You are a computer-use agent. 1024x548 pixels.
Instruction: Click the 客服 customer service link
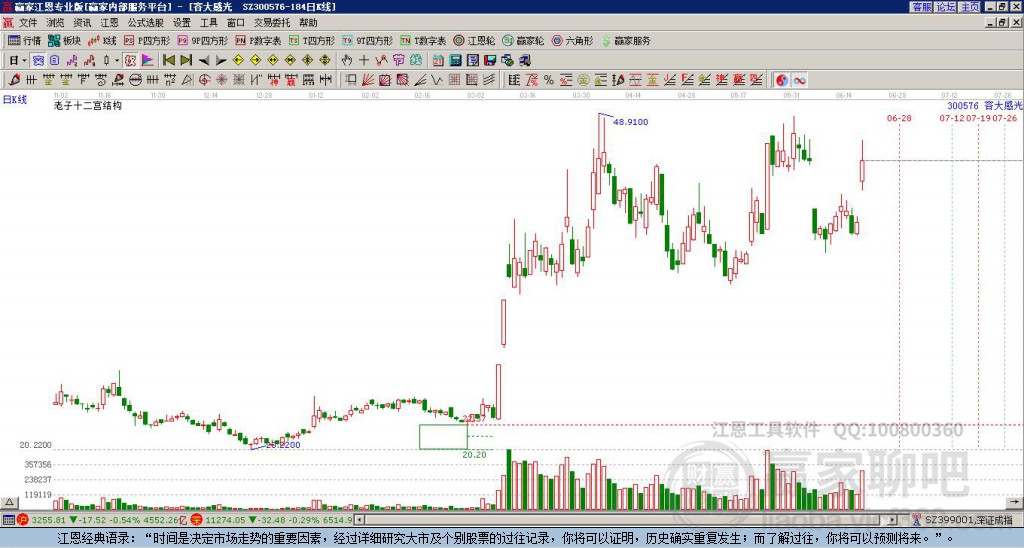coord(921,7)
